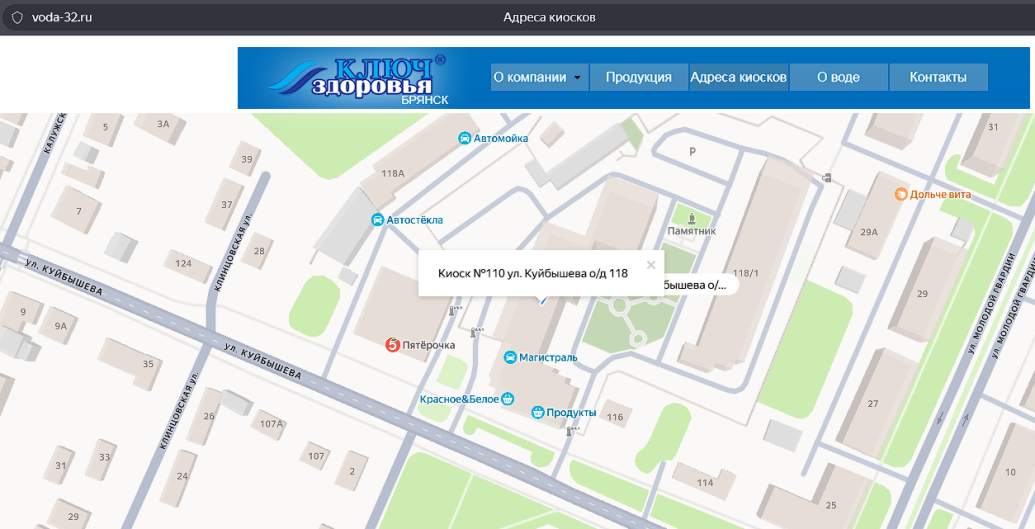Click building number 25

[831, 505]
